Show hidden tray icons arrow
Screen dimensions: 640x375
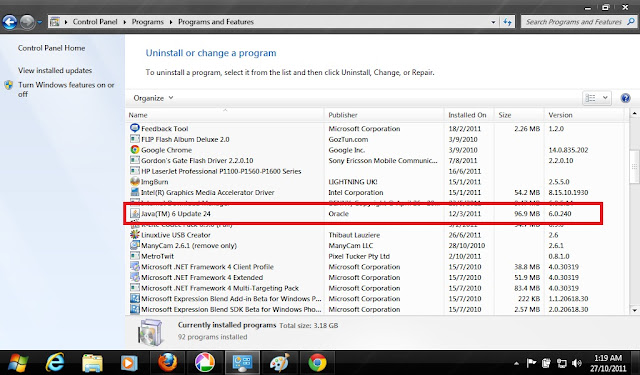pos(517,363)
